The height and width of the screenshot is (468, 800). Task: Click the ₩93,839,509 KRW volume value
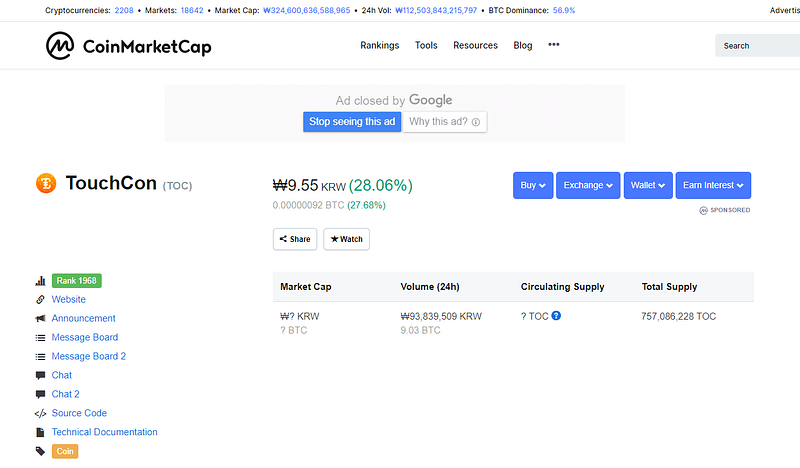click(441, 316)
